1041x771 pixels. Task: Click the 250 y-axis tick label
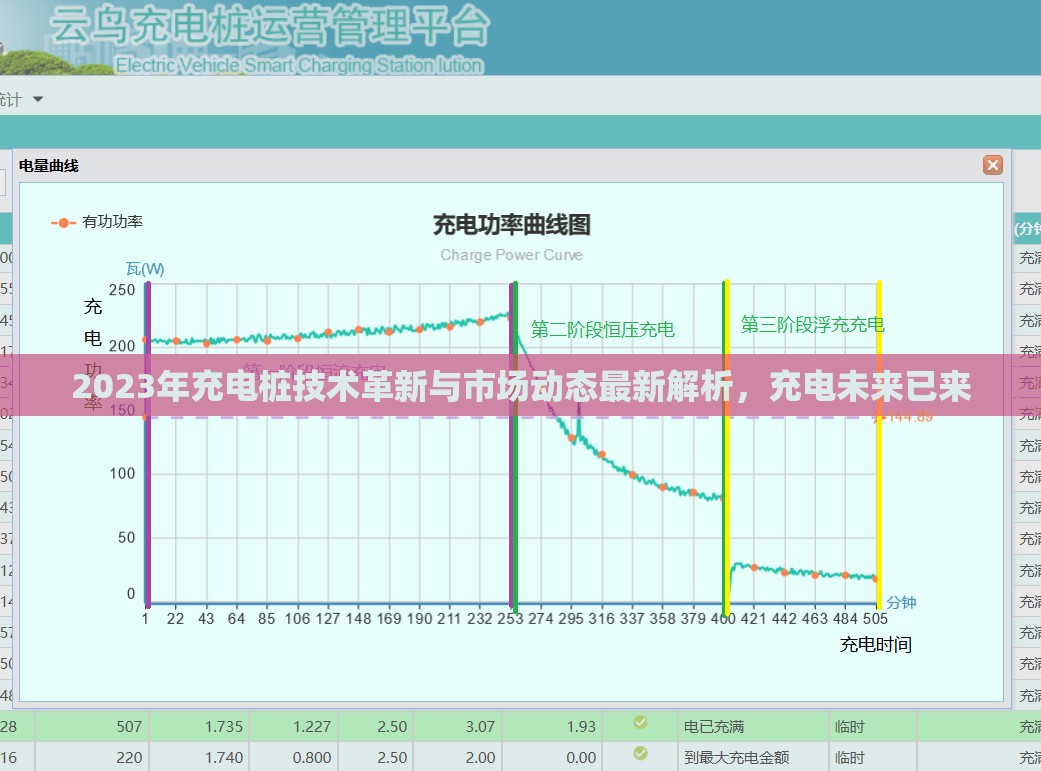tap(122, 290)
